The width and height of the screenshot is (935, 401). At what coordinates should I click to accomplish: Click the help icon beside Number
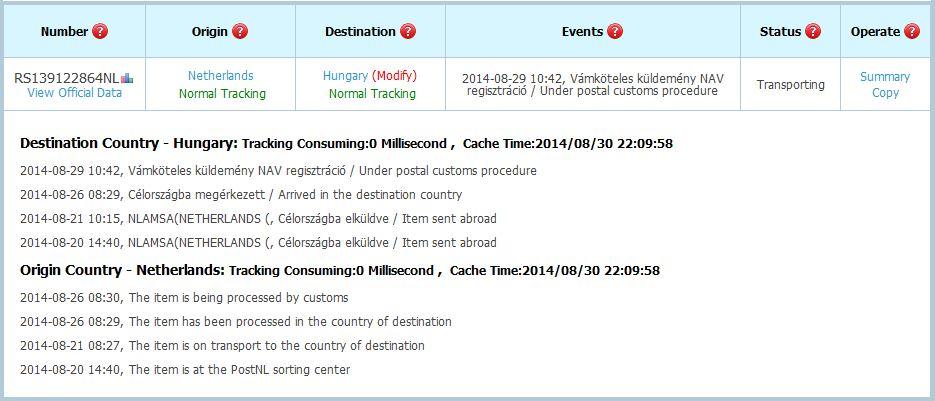coord(100,31)
